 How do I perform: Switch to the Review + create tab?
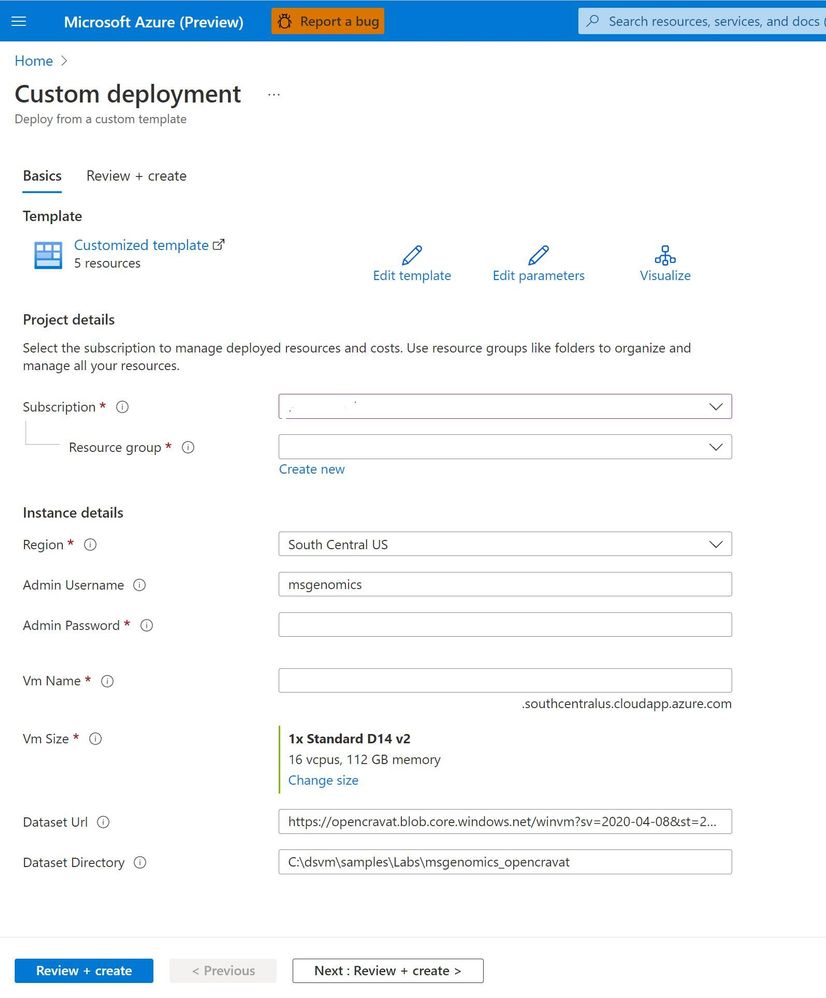[136, 176]
